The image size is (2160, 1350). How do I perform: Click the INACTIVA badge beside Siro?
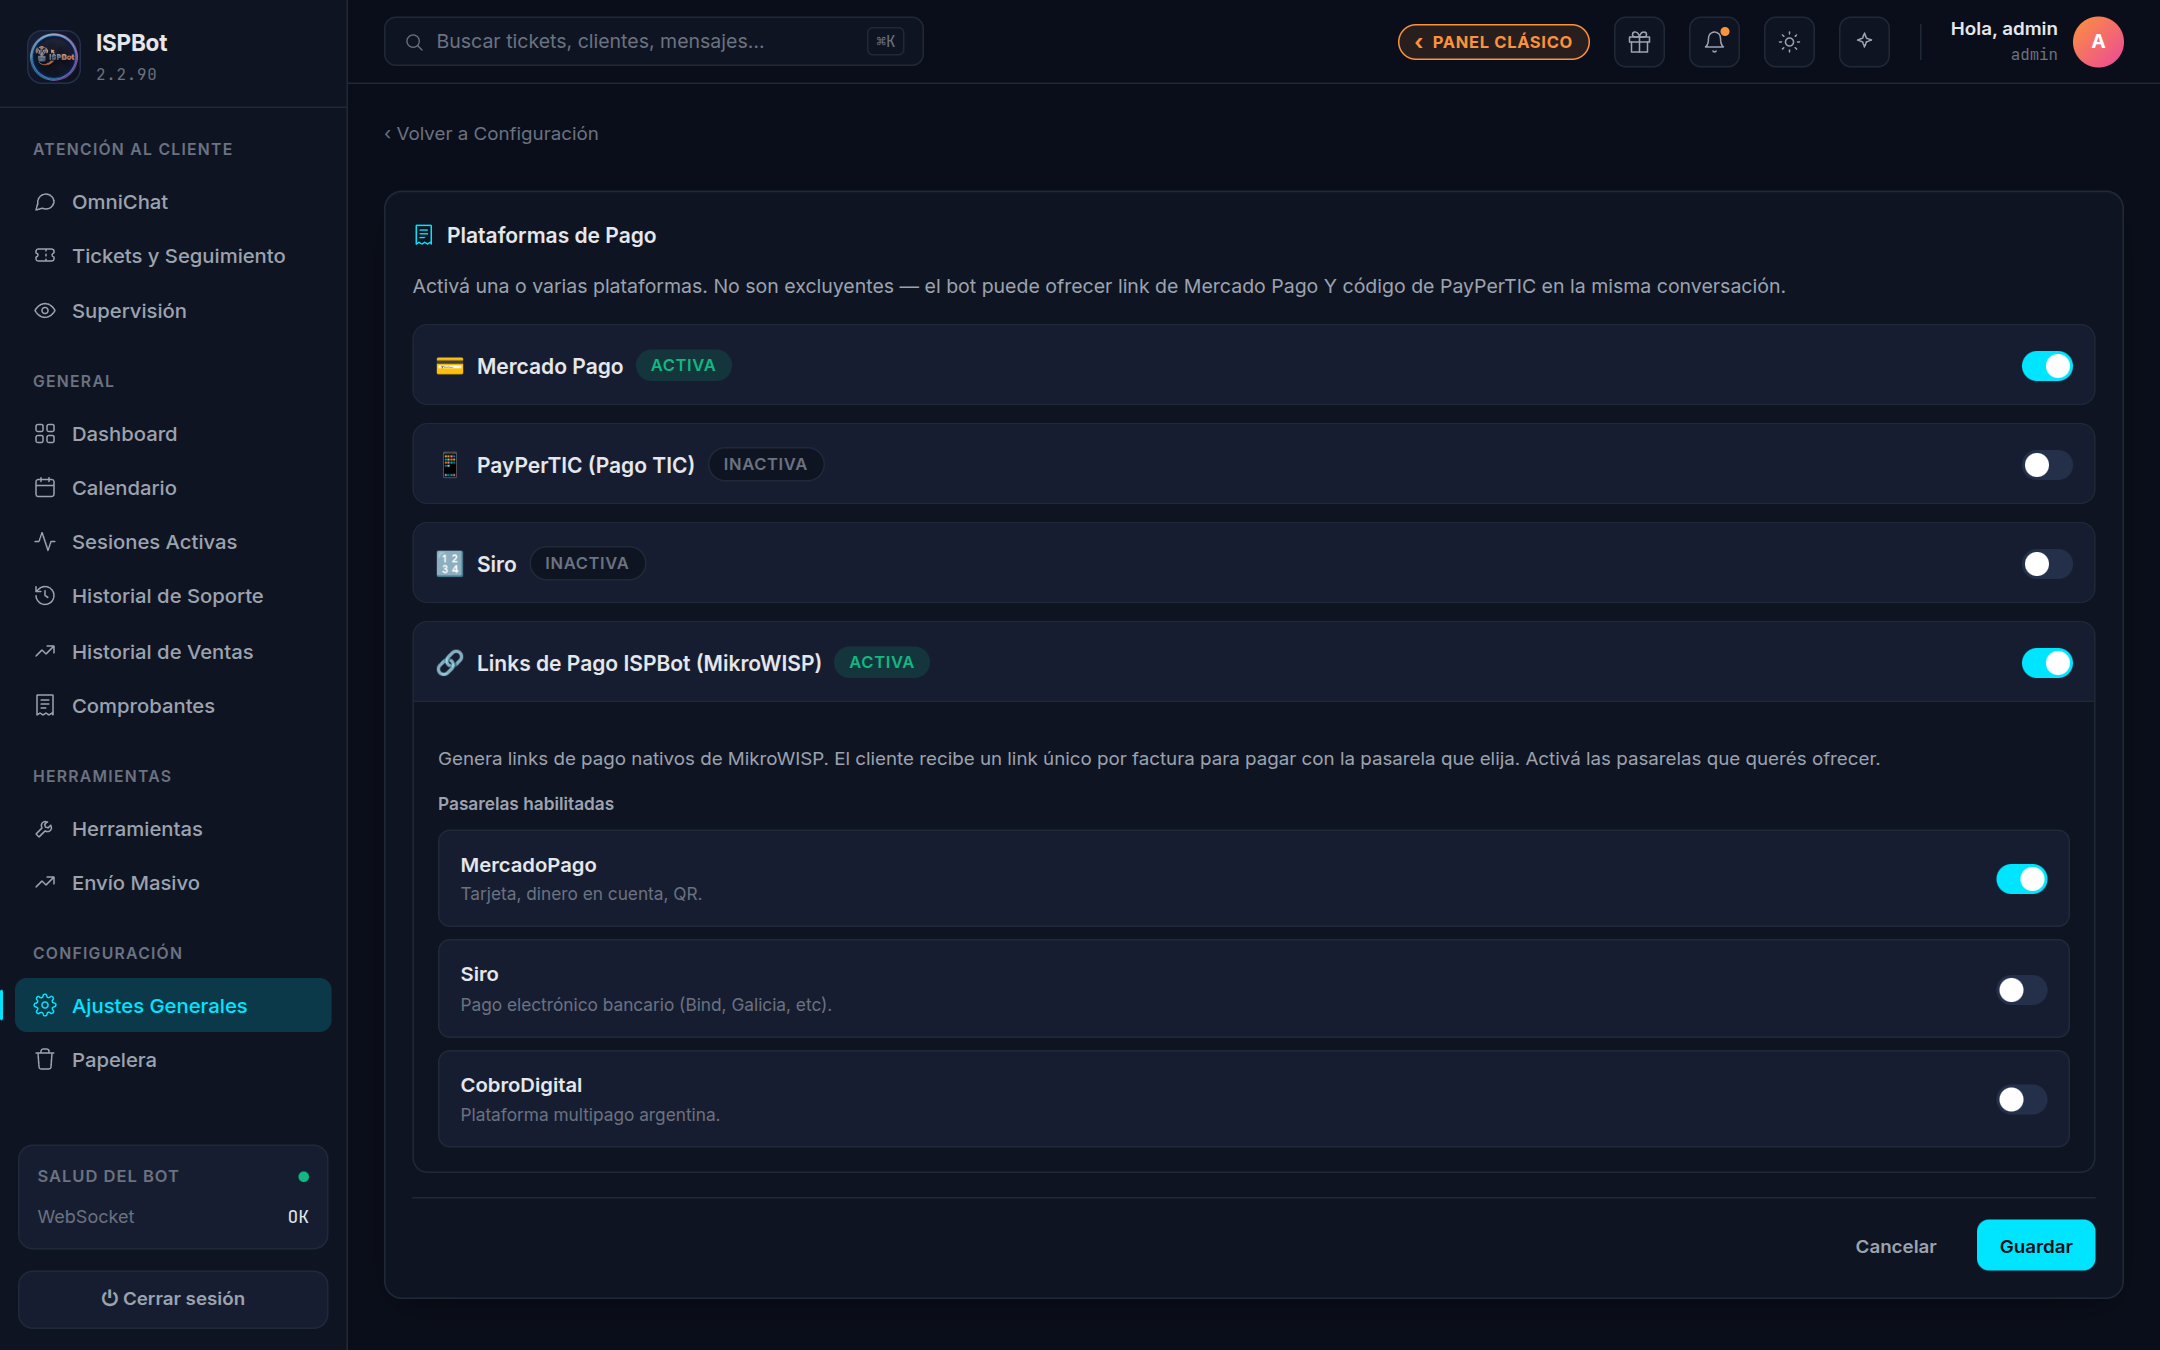(587, 564)
